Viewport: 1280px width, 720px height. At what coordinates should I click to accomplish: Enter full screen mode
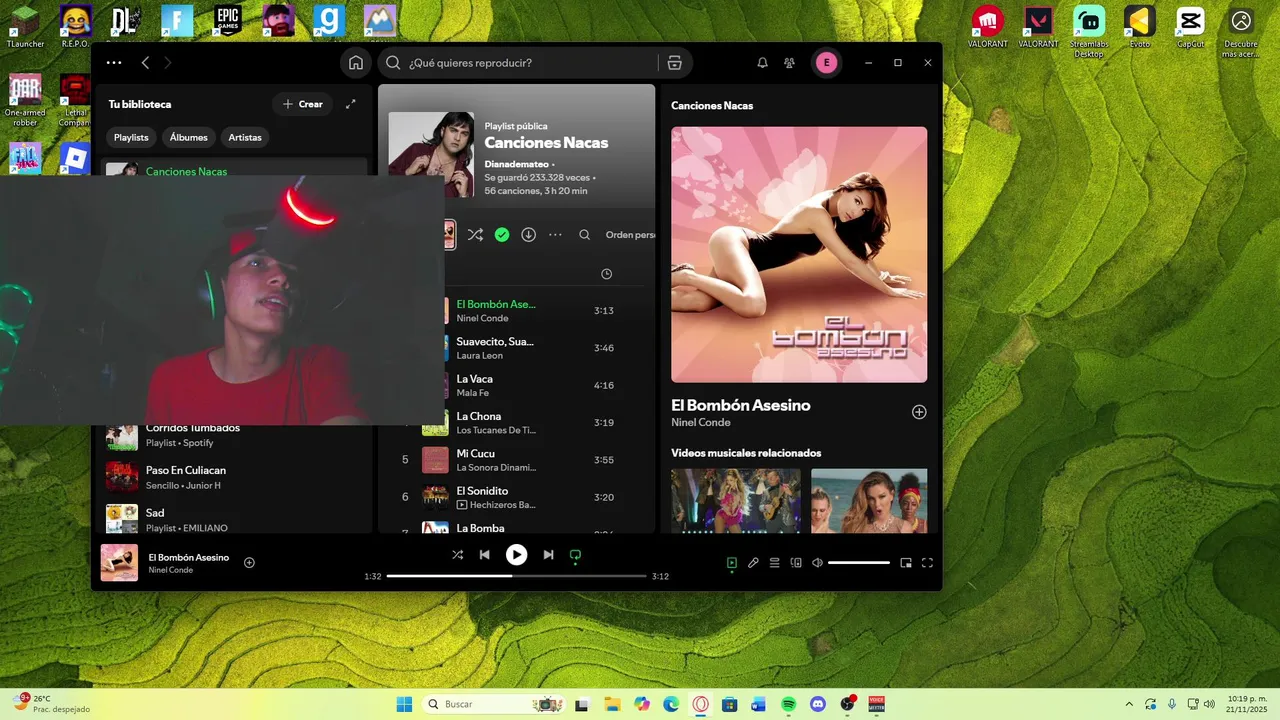927,563
